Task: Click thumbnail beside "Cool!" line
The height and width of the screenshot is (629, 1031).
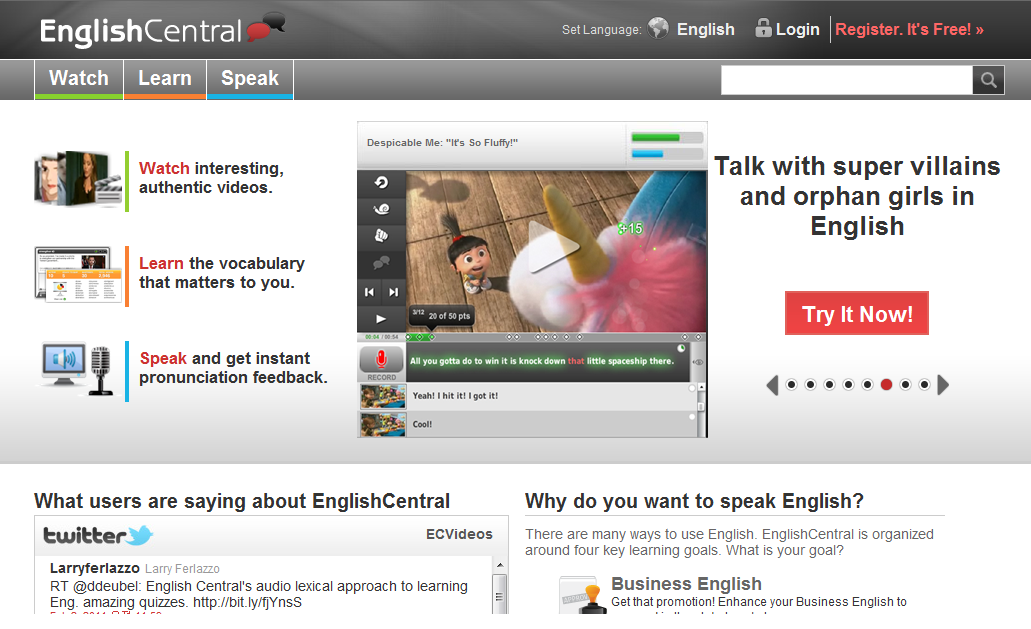Action: coord(383,425)
